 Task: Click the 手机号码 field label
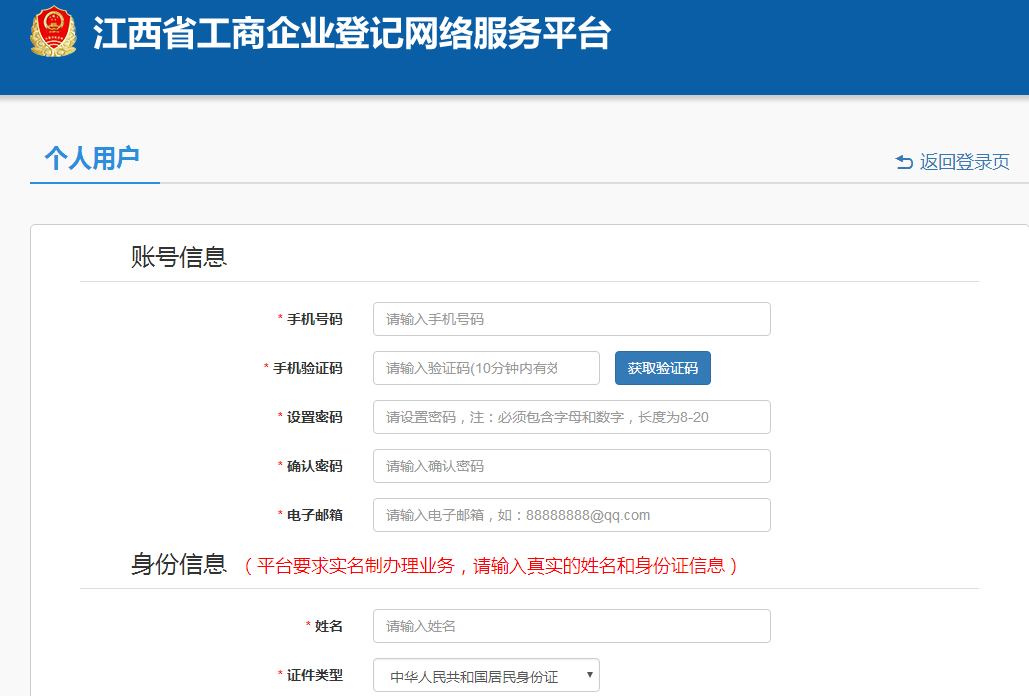314,319
